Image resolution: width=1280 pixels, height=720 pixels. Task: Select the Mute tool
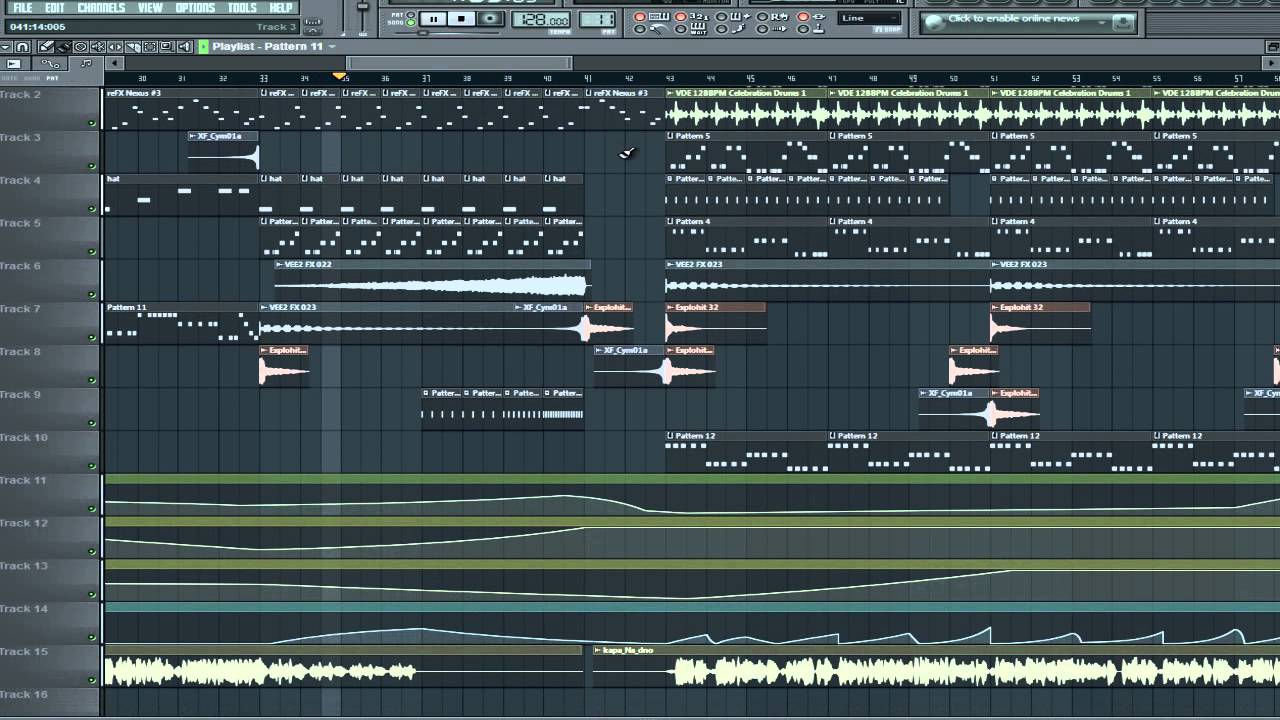[98, 47]
